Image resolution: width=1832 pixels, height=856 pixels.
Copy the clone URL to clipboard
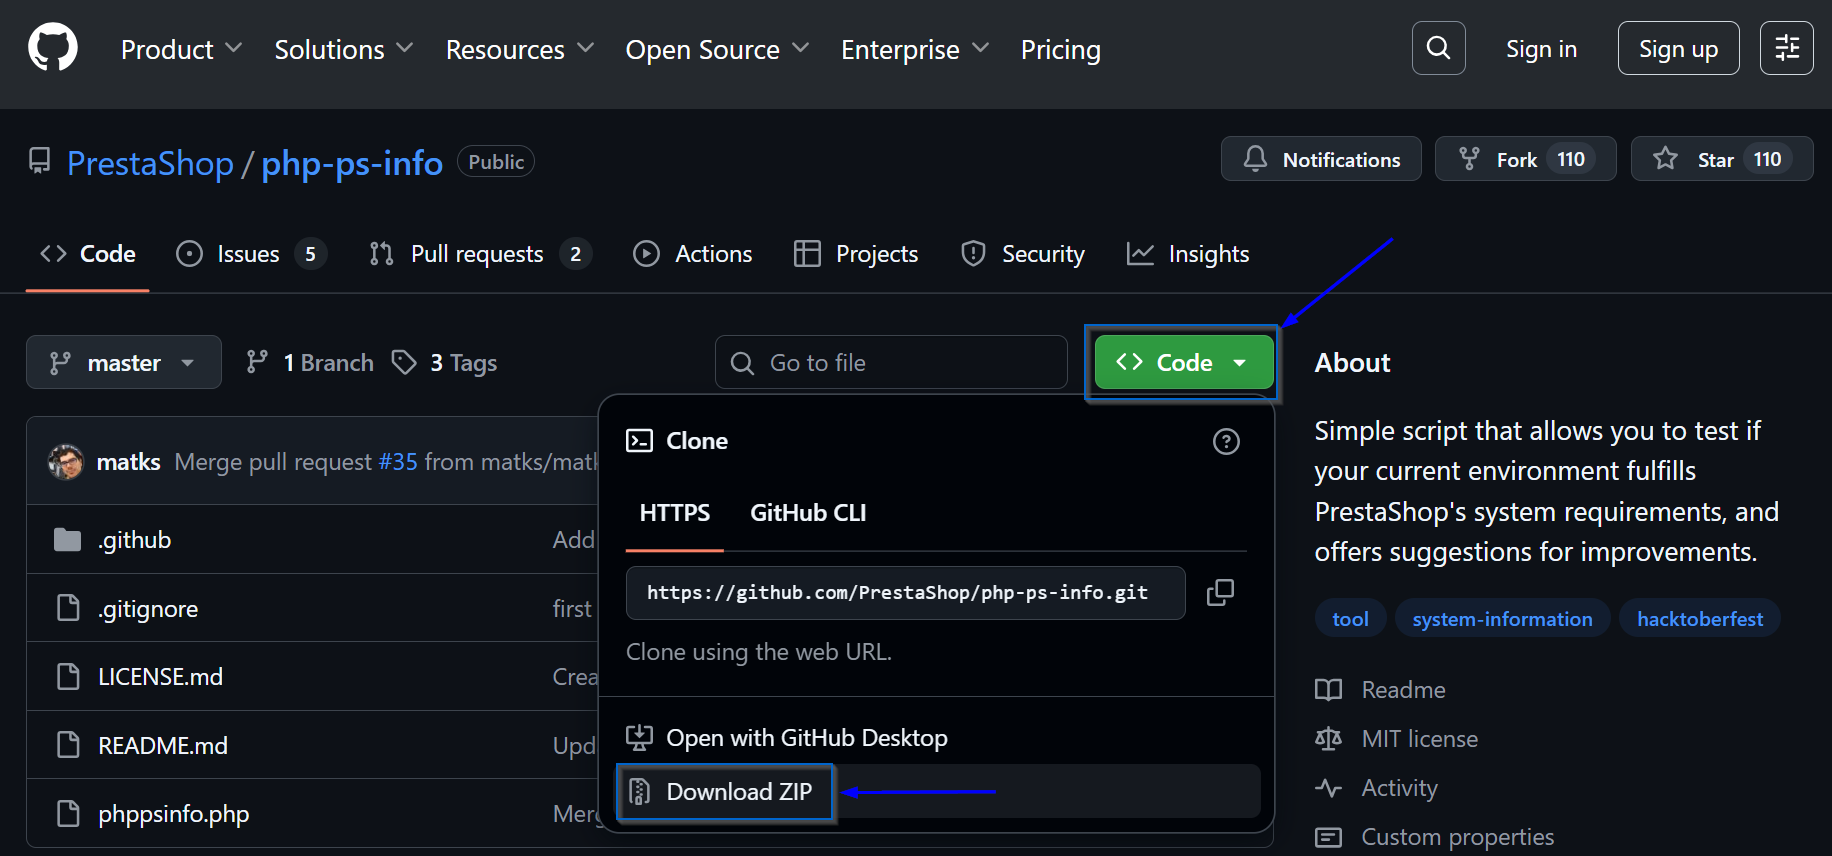pos(1220,593)
